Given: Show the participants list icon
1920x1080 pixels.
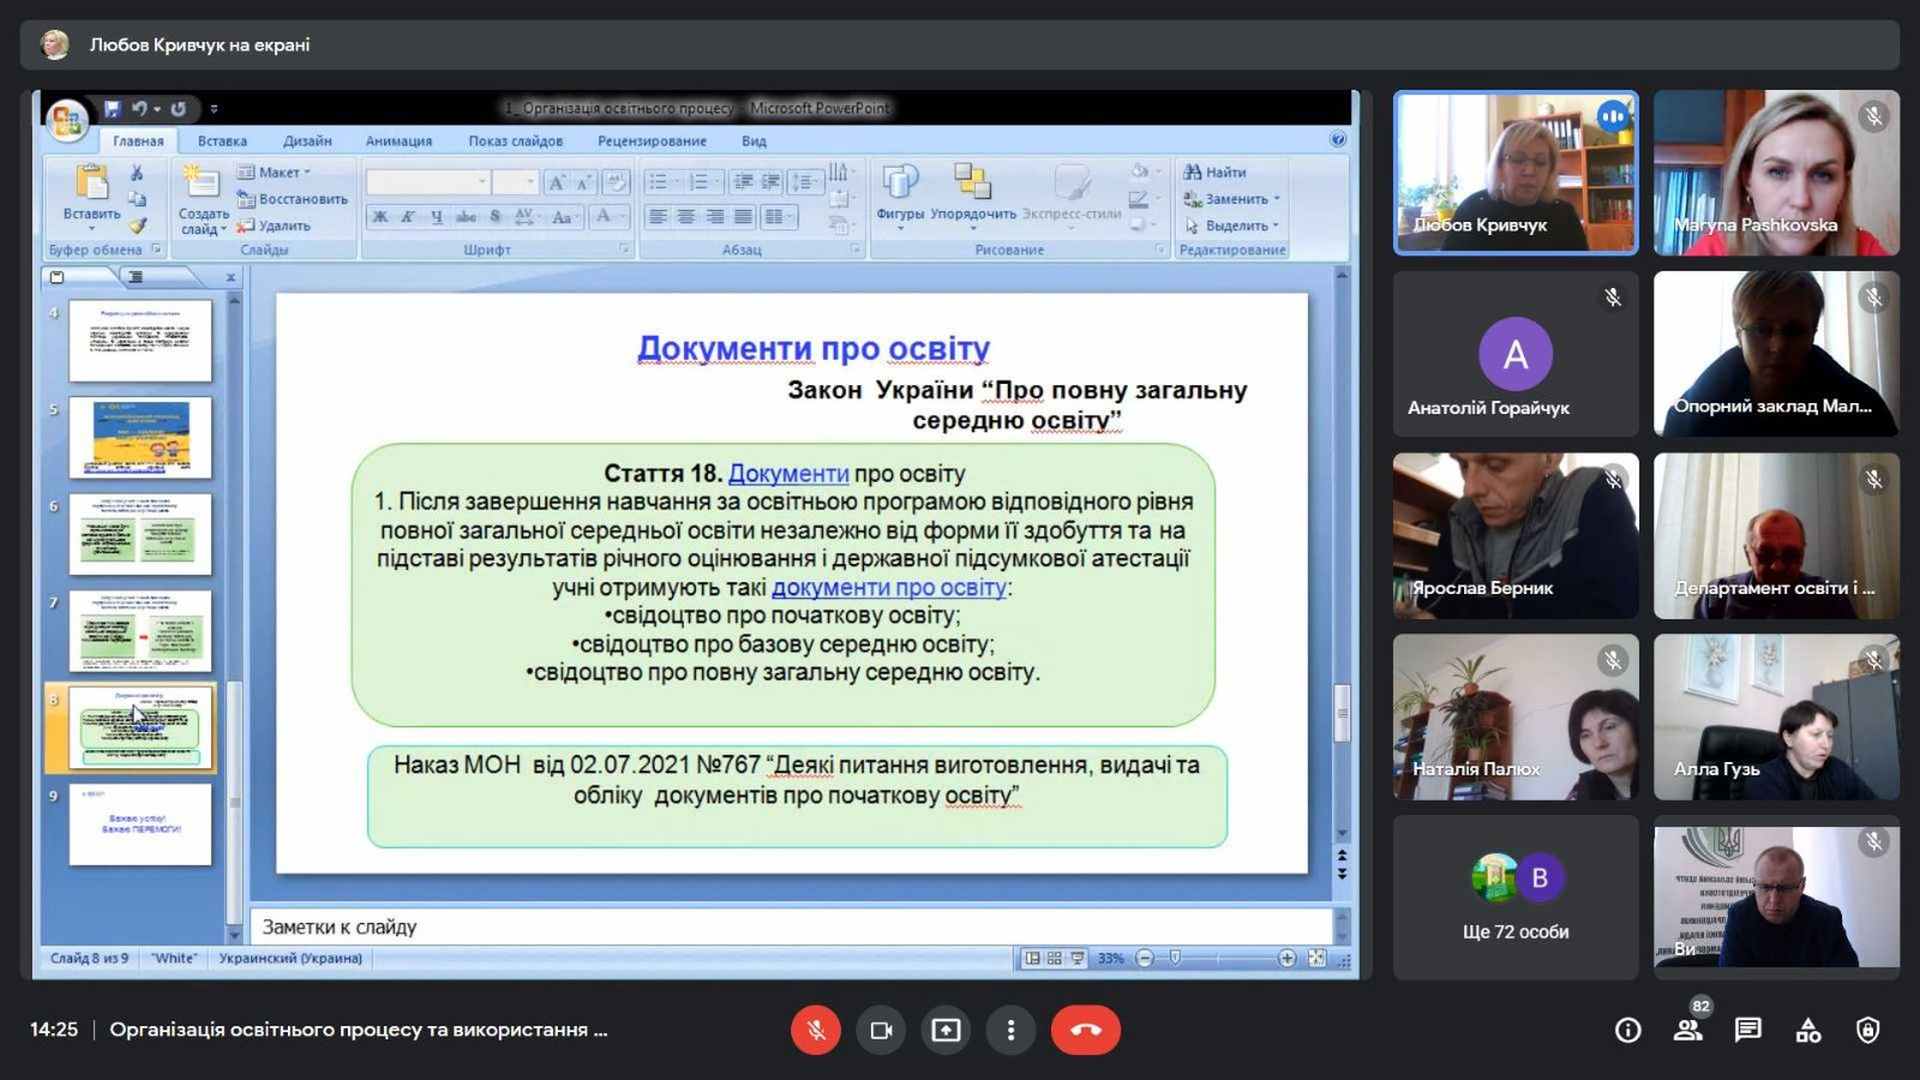Looking at the screenshot, I should click(1688, 1030).
